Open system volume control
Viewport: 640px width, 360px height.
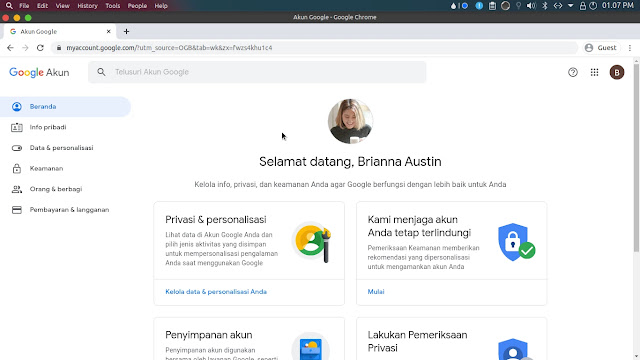pyautogui.click(x=531, y=6)
